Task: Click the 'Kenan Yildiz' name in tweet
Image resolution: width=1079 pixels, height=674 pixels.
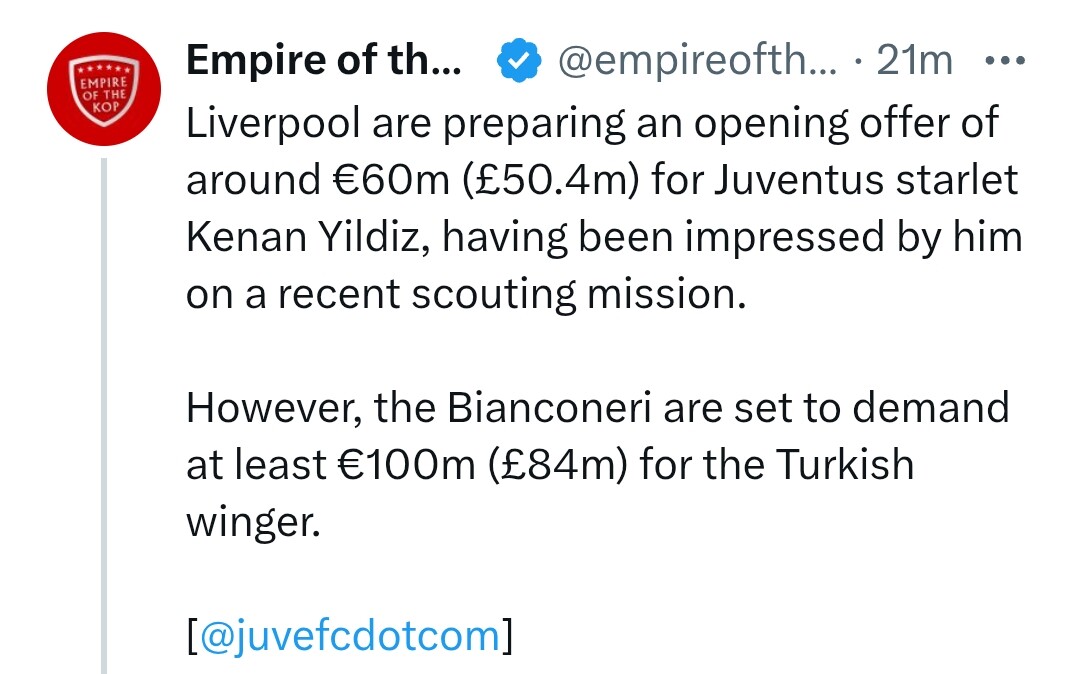Action: click(x=303, y=238)
